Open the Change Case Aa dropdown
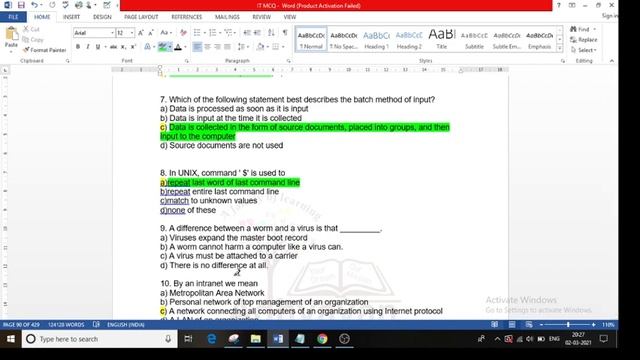The image size is (640, 360). (165, 33)
